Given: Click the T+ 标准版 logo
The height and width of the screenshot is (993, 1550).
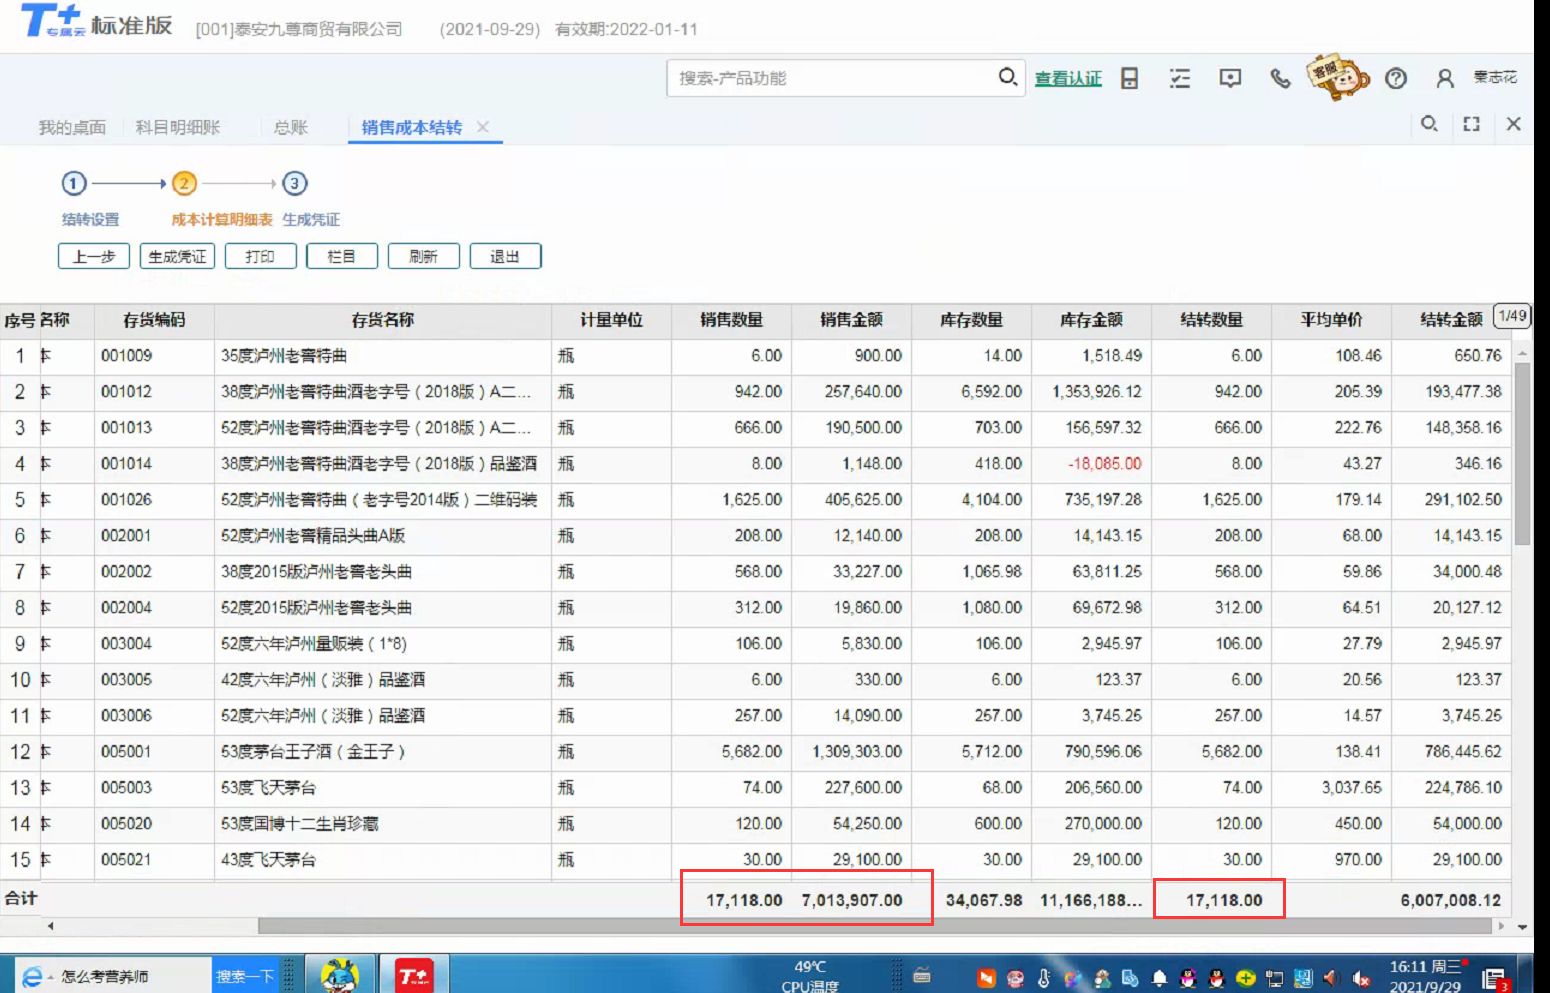Looking at the screenshot, I should (96, 22).
